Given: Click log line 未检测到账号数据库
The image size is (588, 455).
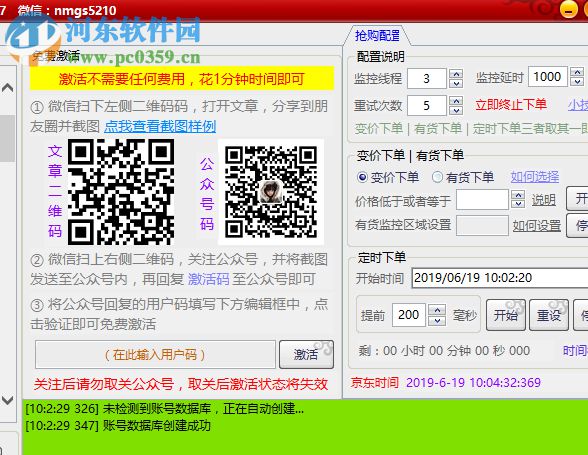Looking at the screenshot, I should pyautogui.click(x=165, y=408).
